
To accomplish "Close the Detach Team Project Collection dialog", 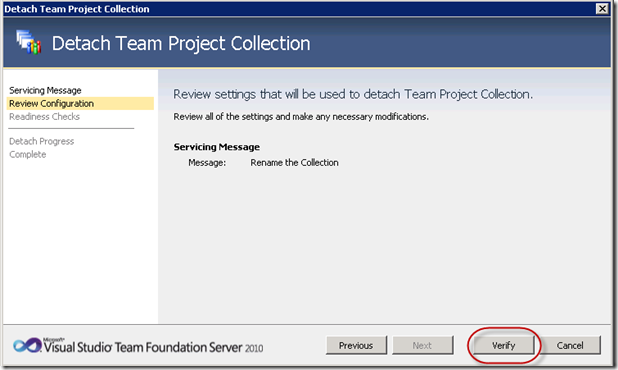I will 602,8.
